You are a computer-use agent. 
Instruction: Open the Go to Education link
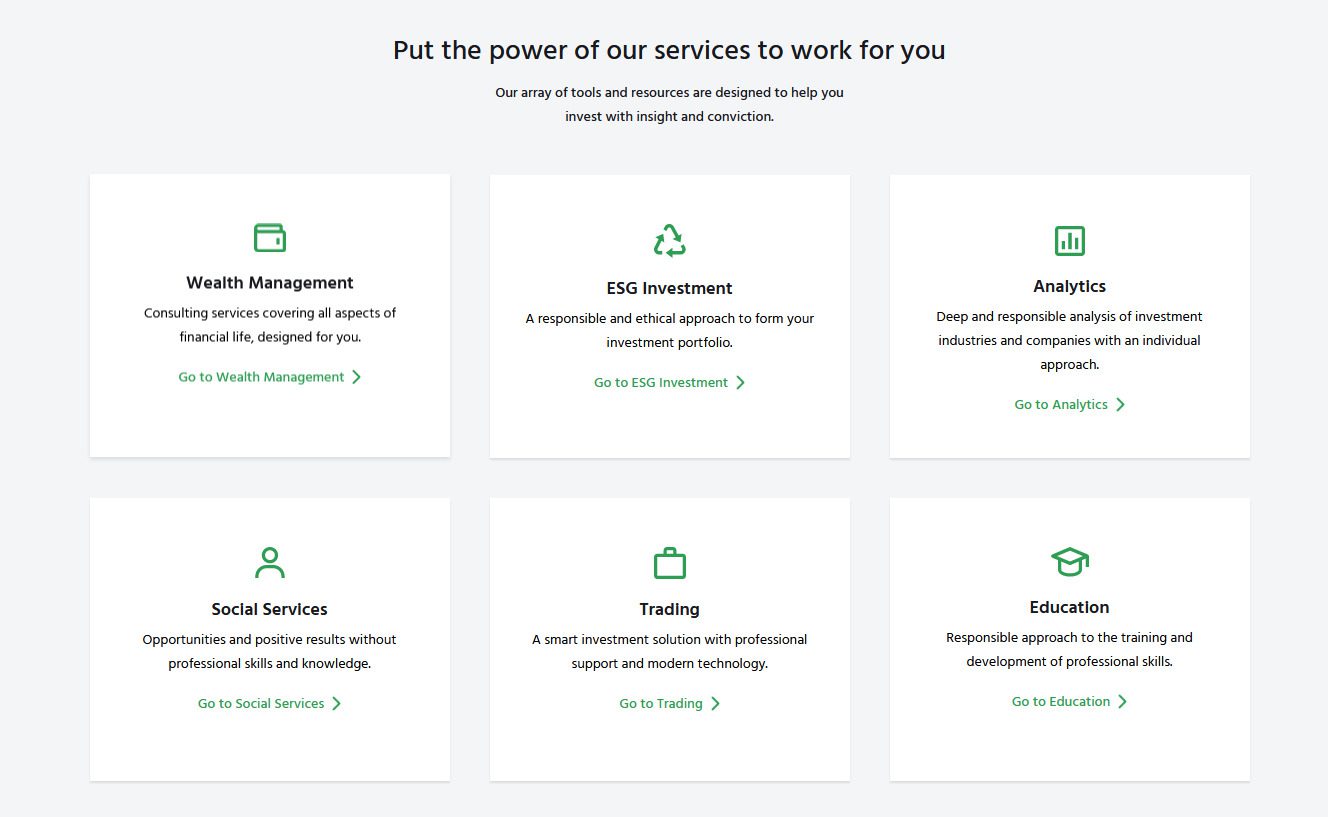coord(1070,701)
